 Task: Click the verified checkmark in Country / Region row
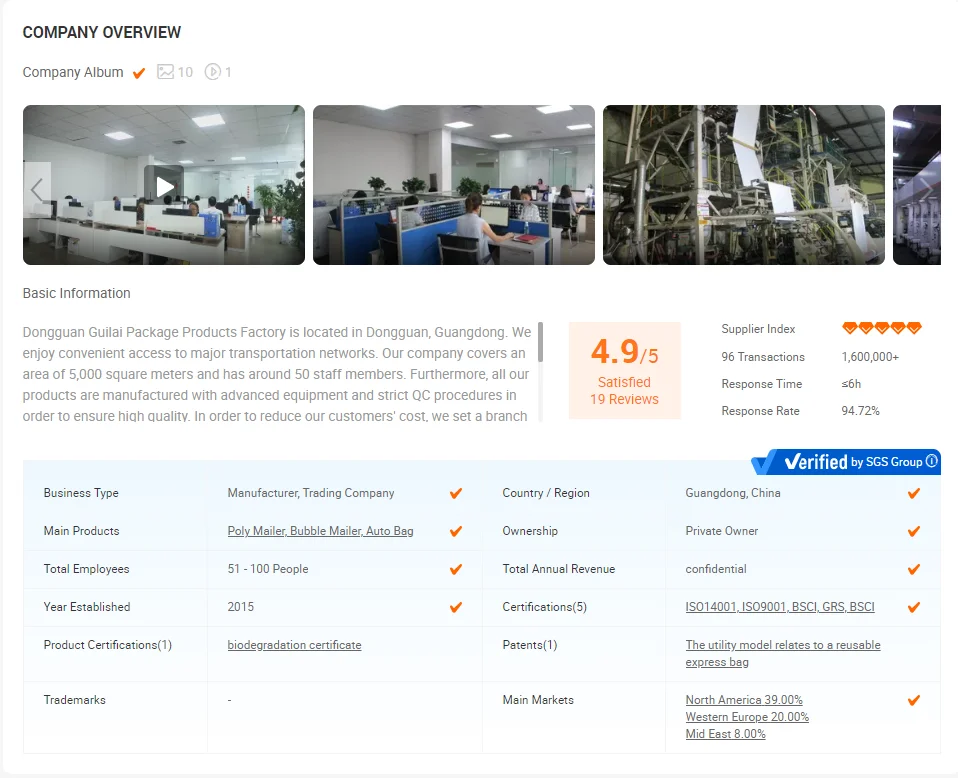click(x=914, y=493)
